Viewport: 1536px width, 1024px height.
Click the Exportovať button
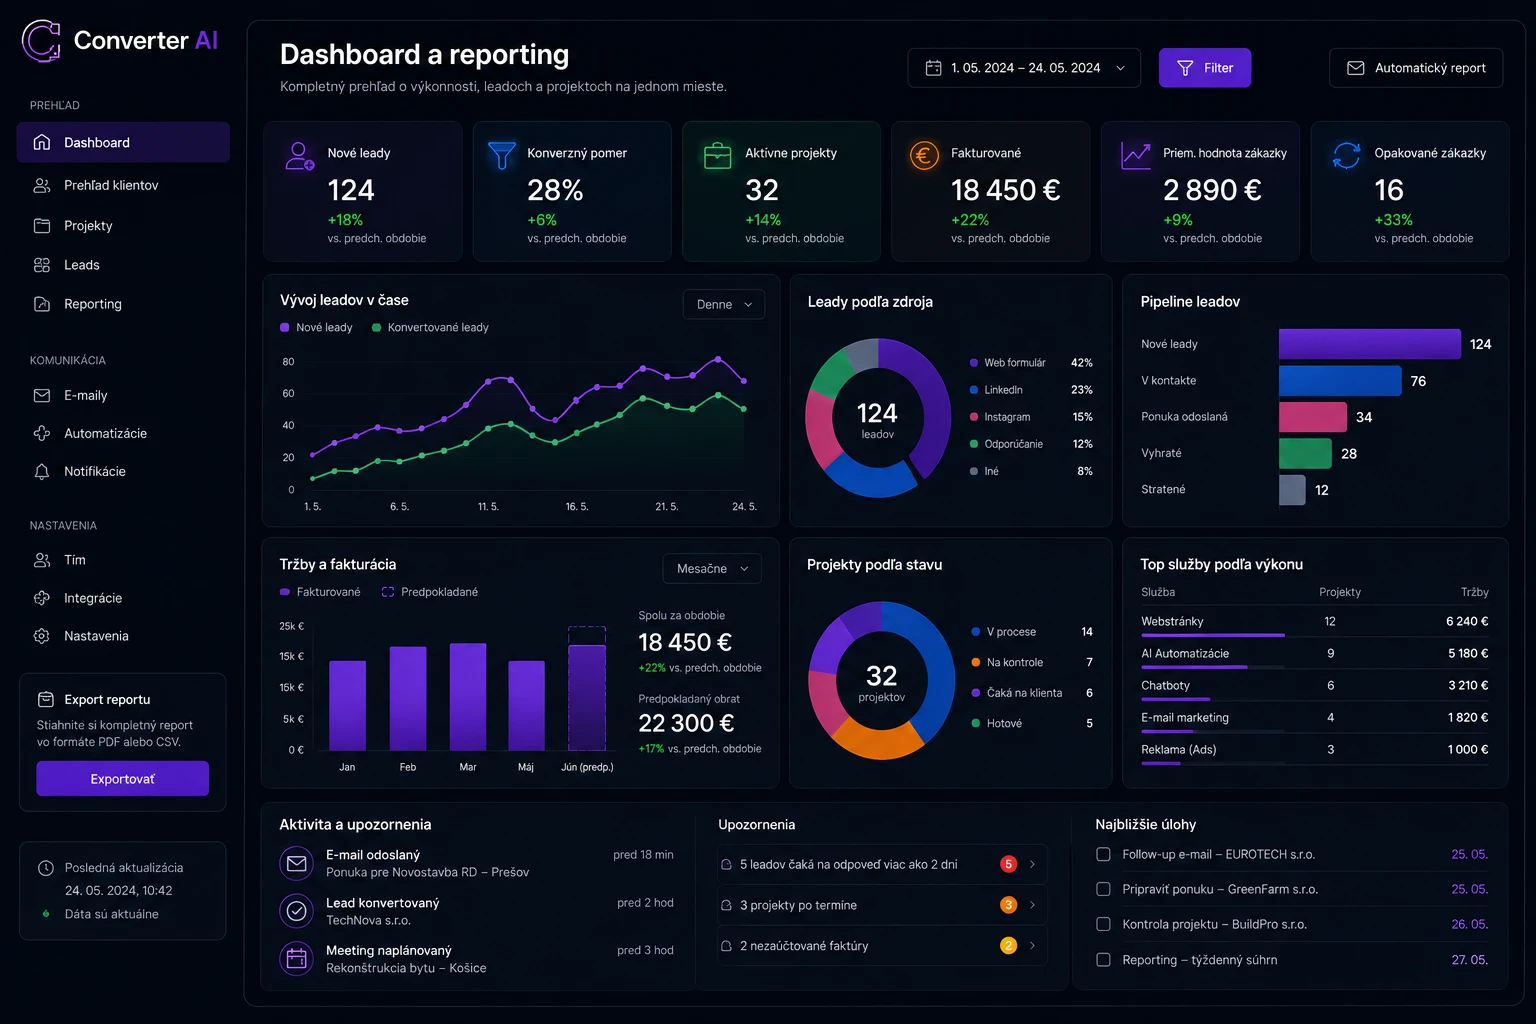[x=123, y=779]
